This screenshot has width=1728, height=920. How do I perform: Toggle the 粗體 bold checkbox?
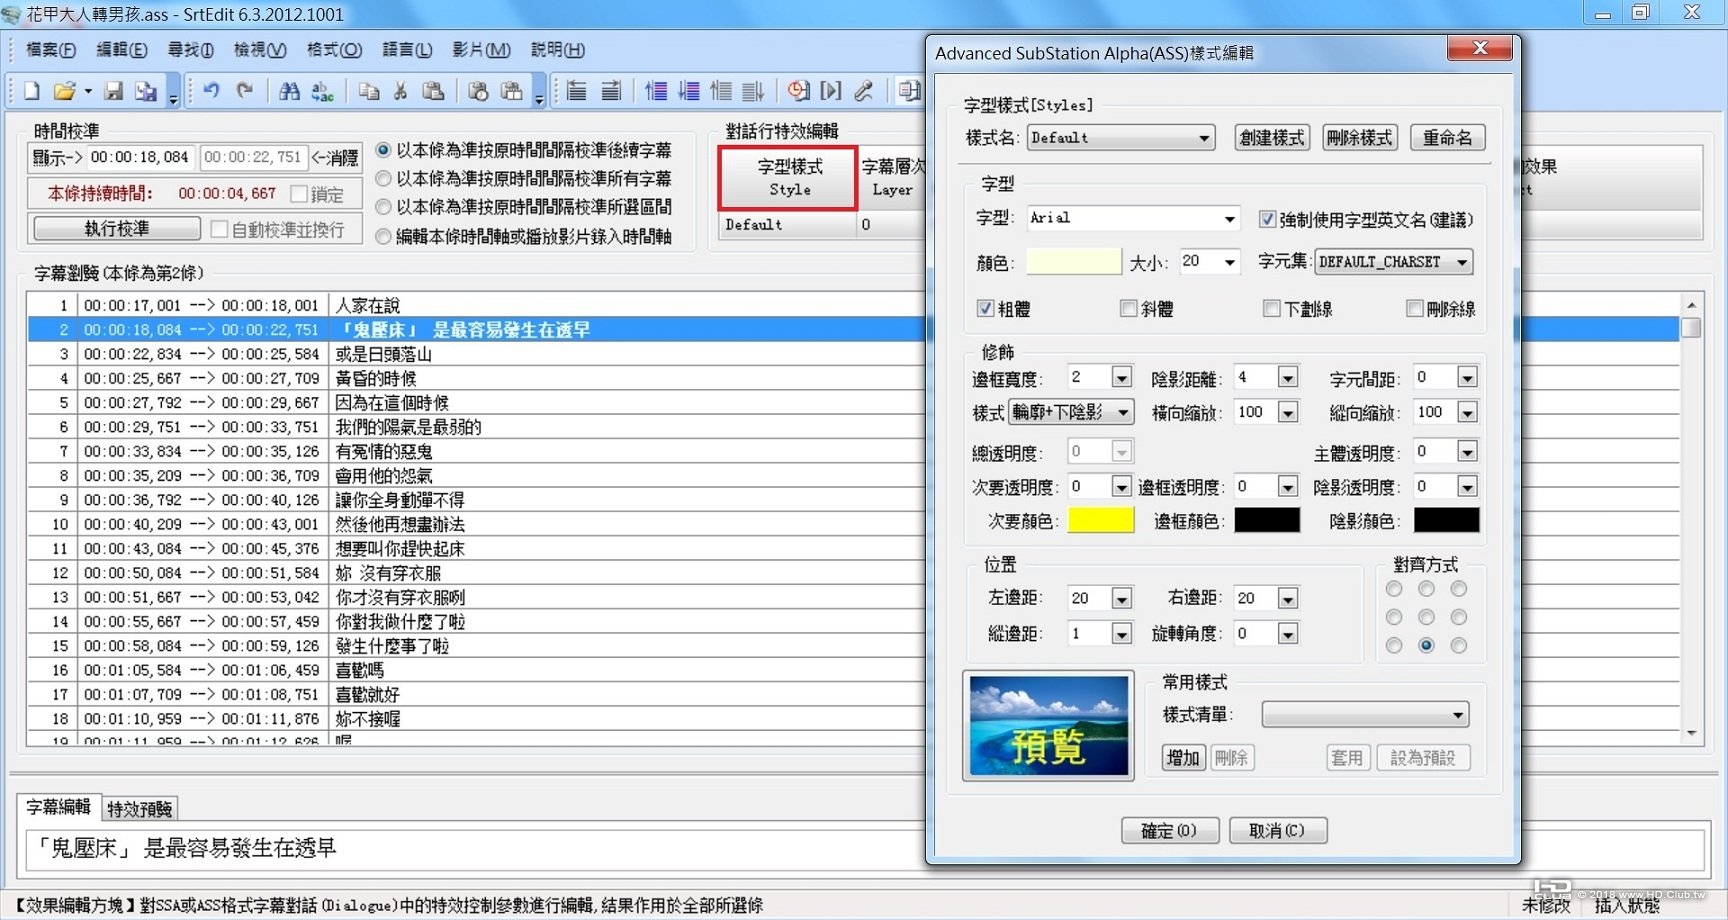click(985, 309)
